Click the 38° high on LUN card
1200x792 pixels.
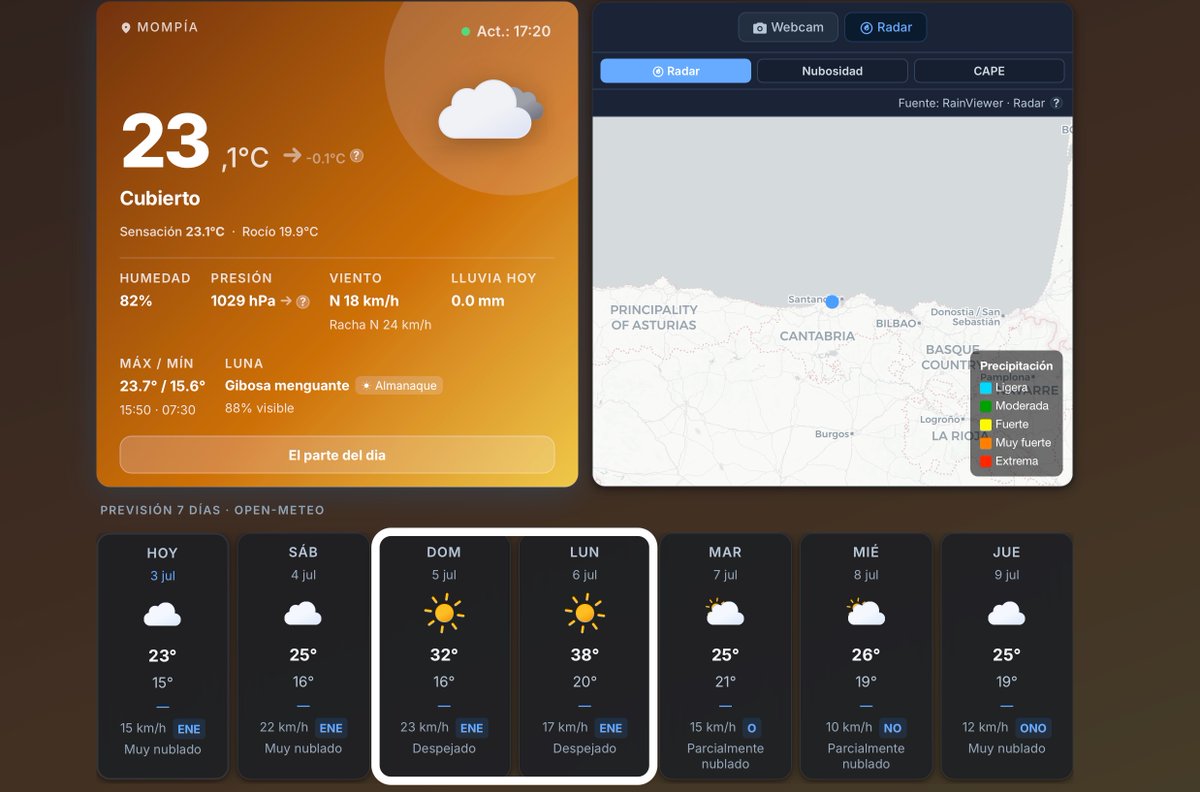pyautogui.click(x=585, y=655)
